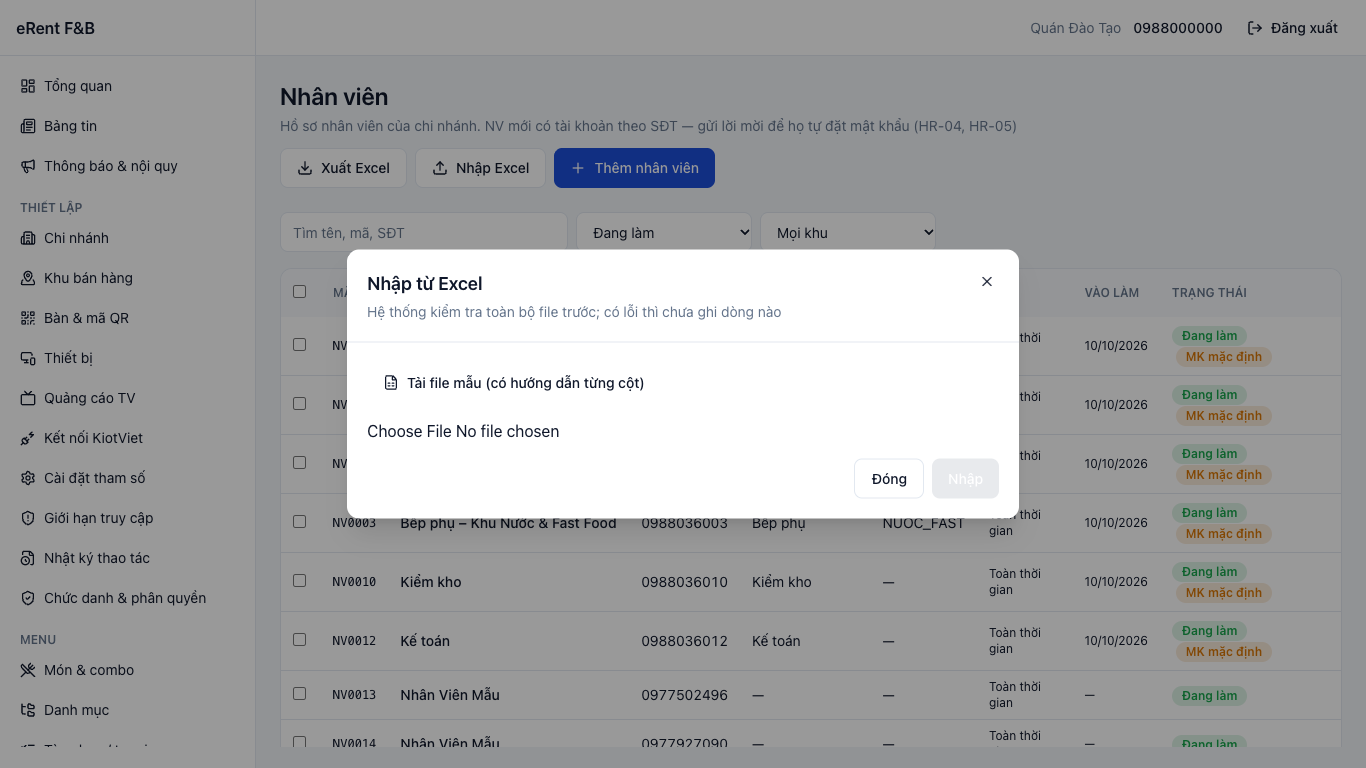Screen dimensions: 1366x768
Task: Click the Khu bán hàng map pin icon
Action: click(x=28, y=278)
